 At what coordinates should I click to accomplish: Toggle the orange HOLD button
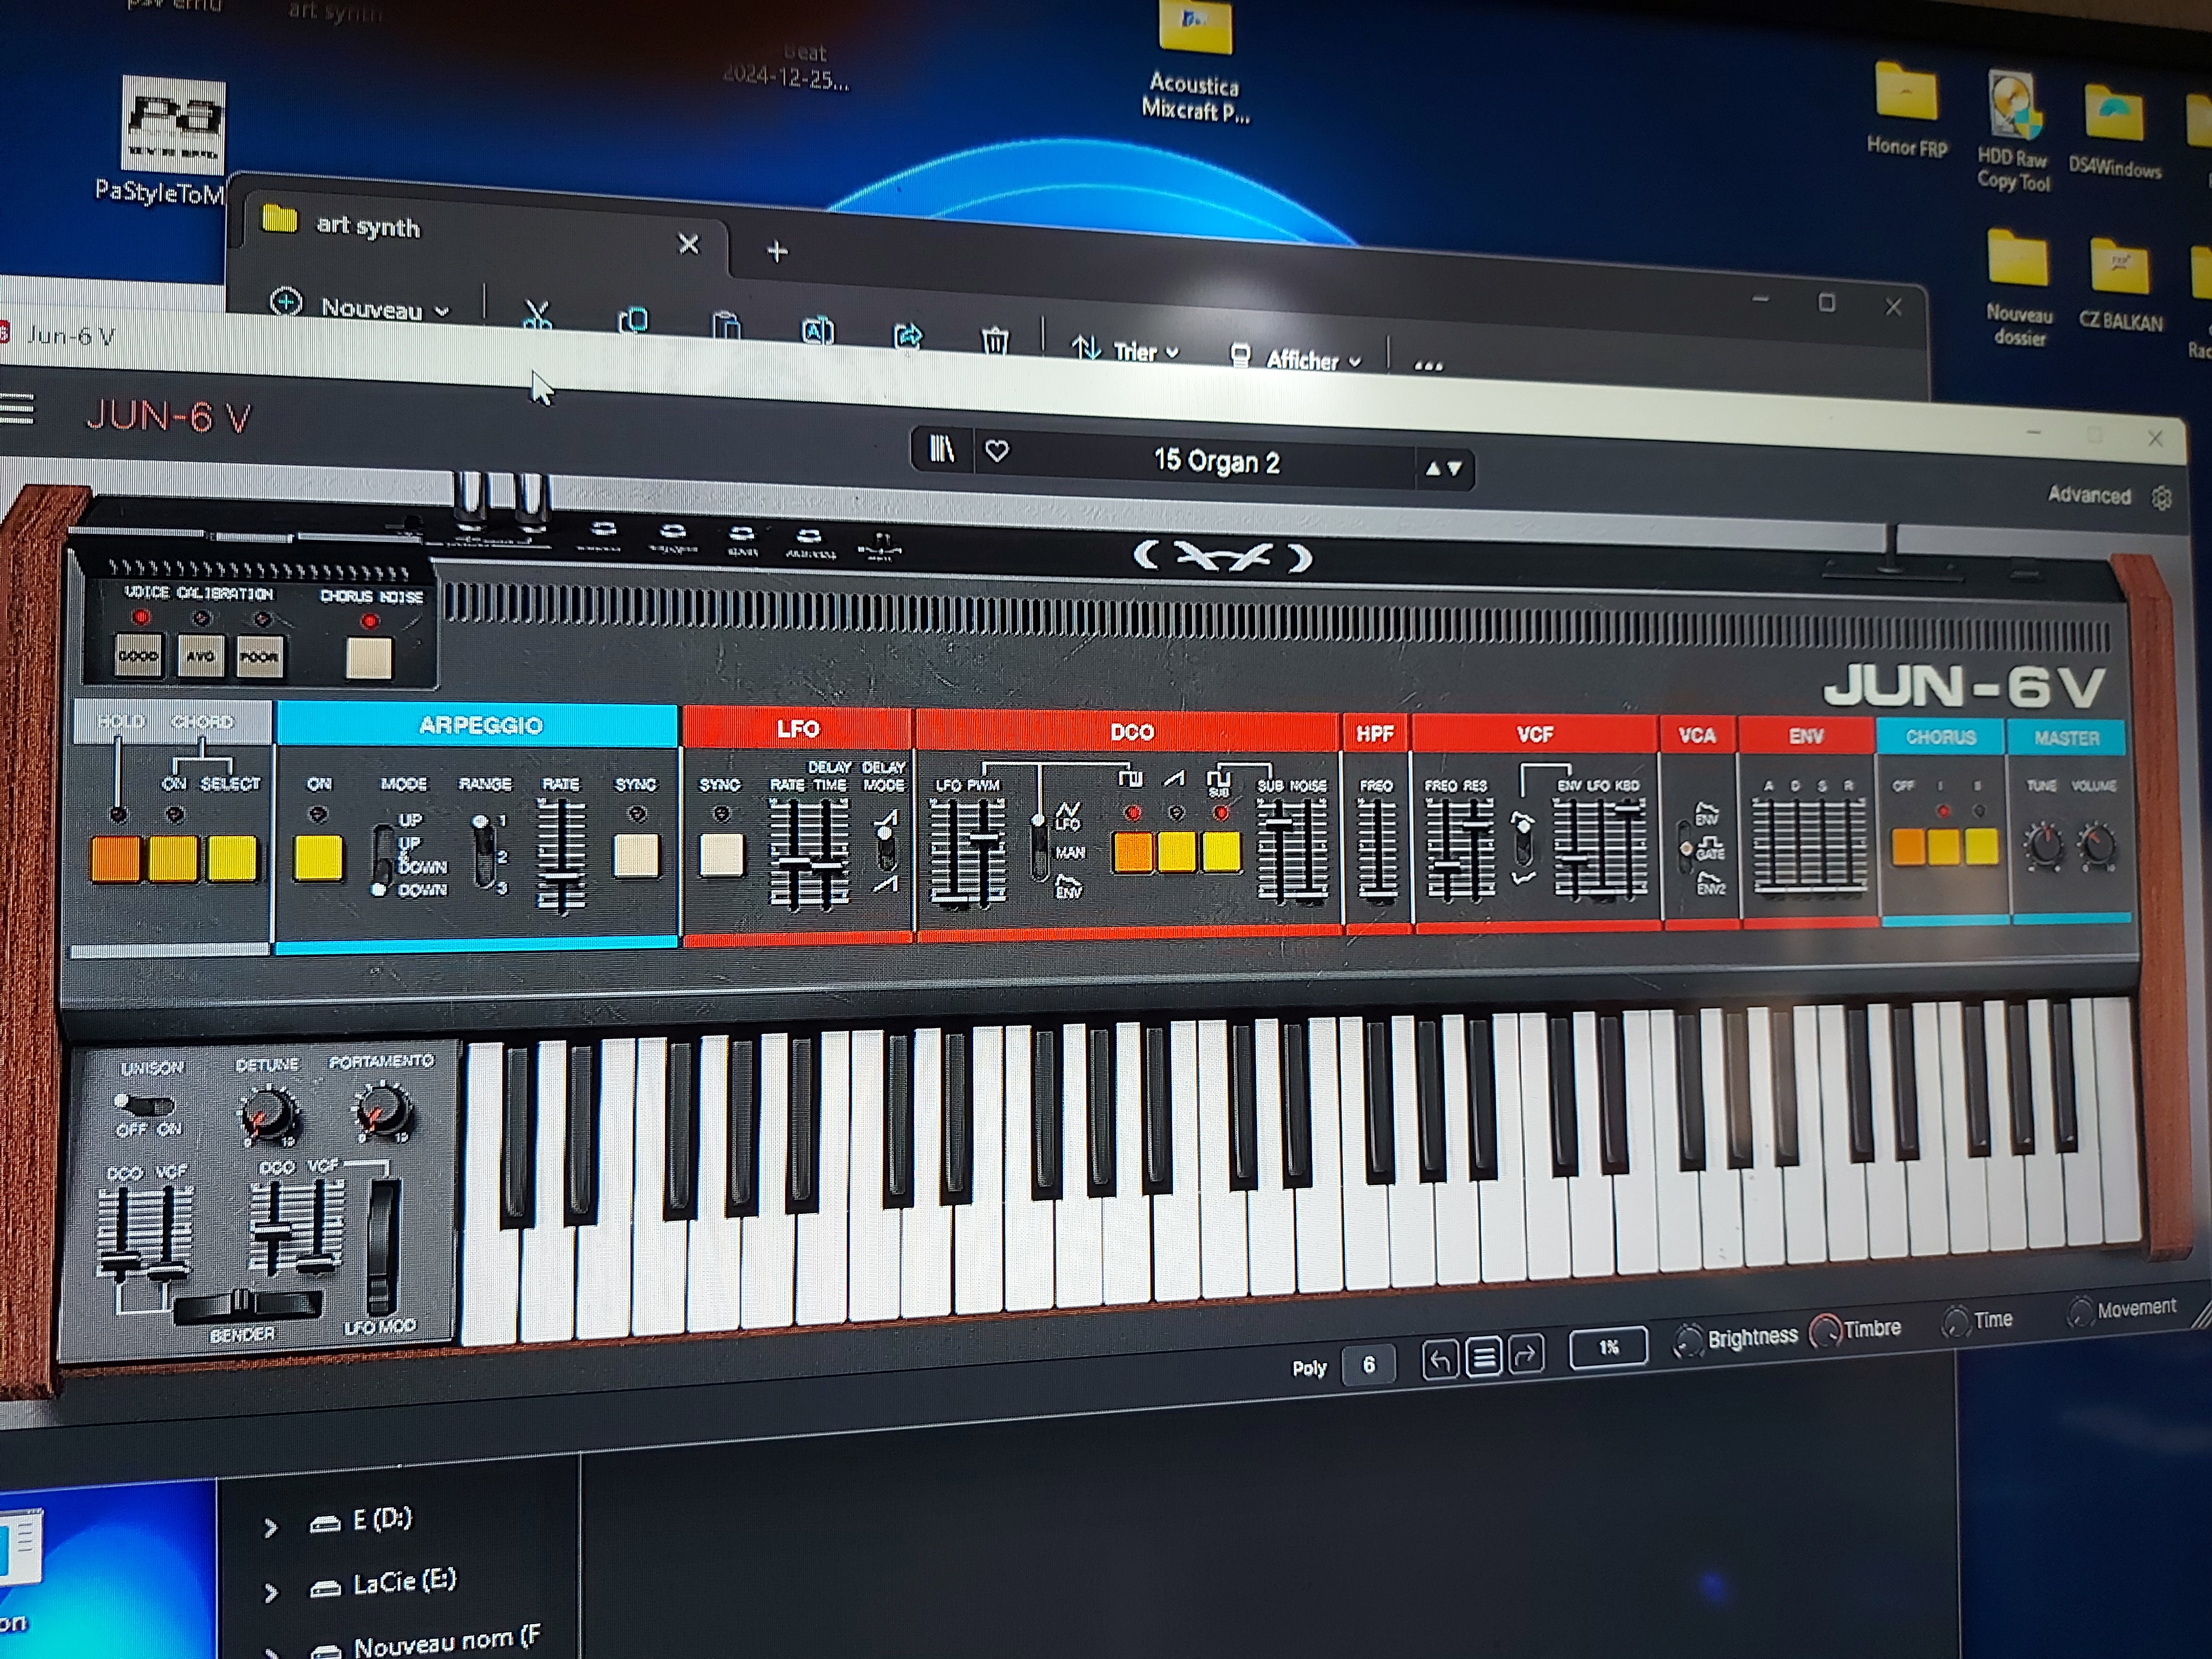[x=115, y=859]
